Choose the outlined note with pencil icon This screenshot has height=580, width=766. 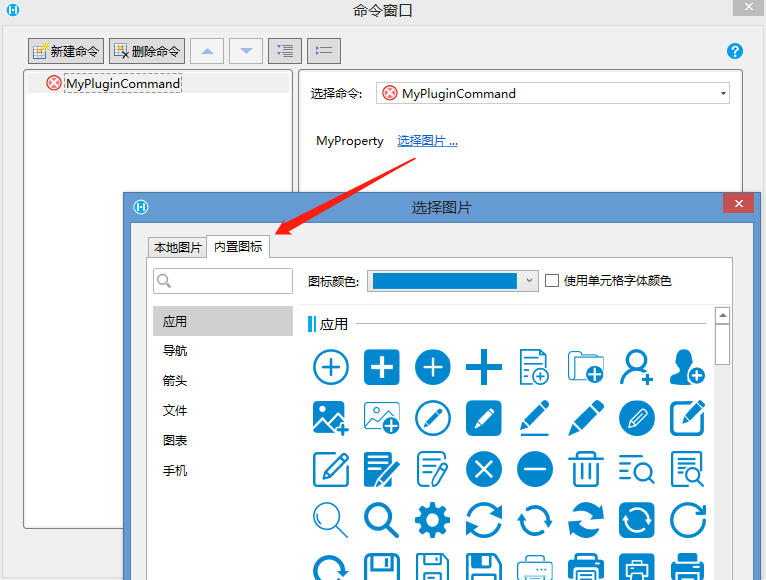[x=433, y=470]
